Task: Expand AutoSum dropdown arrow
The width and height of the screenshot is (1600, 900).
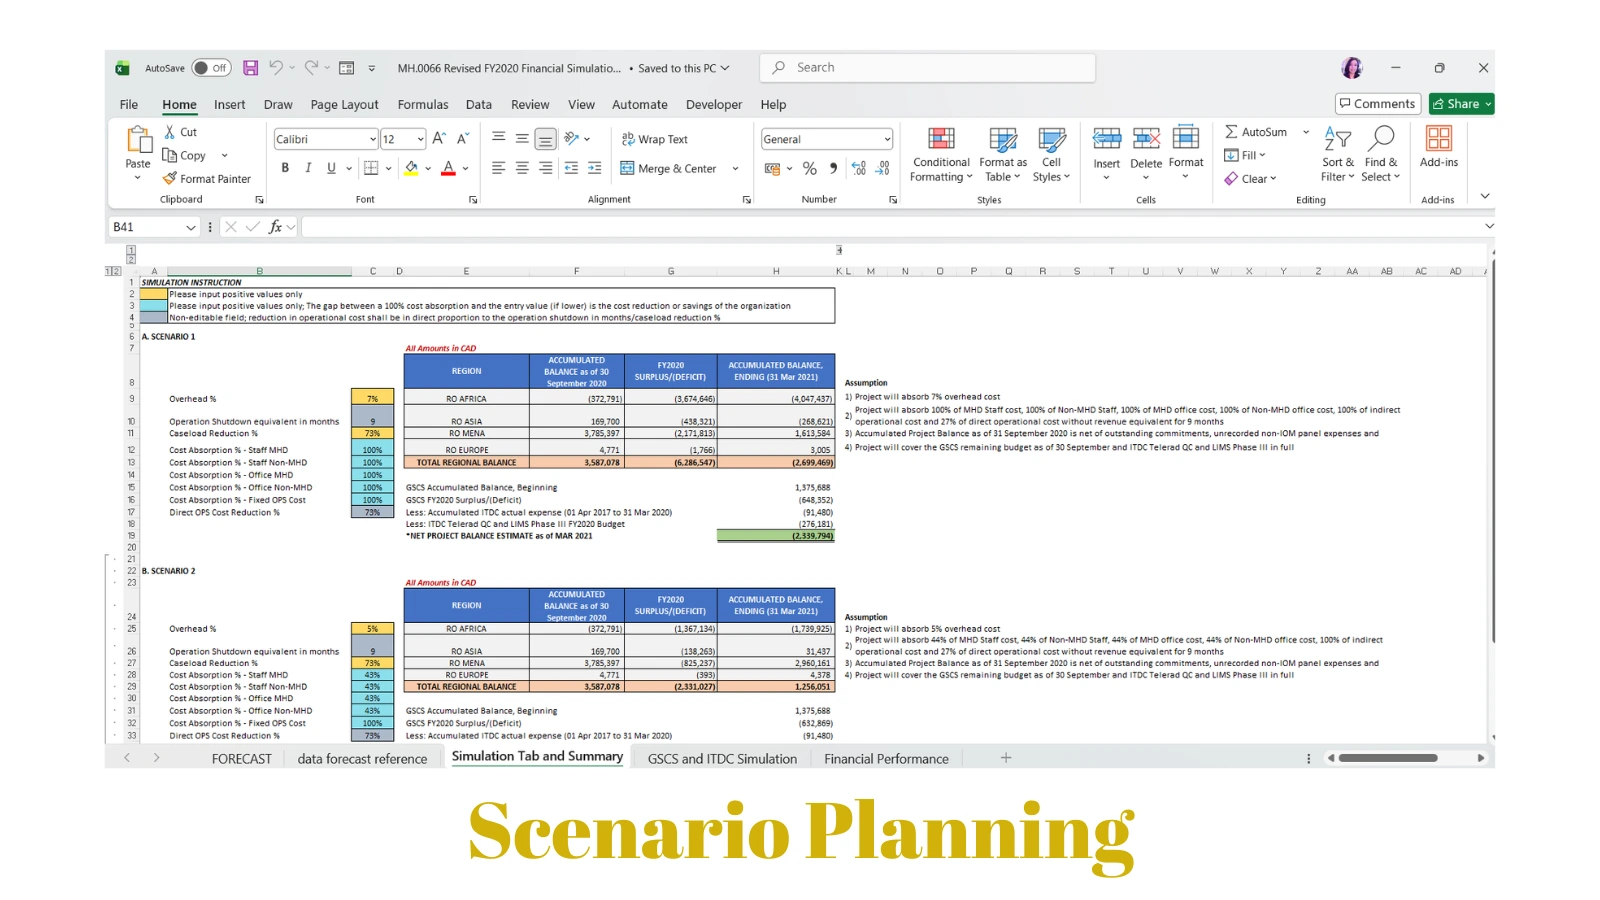Action: click(x=1306, y=132)
